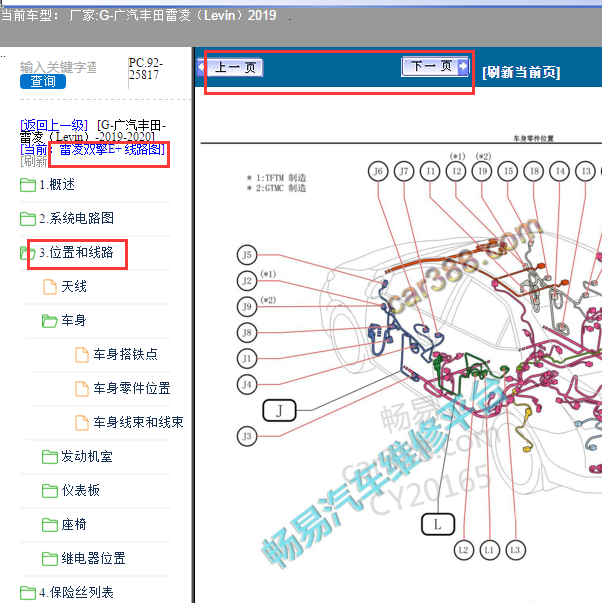Click the PC.92-25817 code text

pos(146,68)
